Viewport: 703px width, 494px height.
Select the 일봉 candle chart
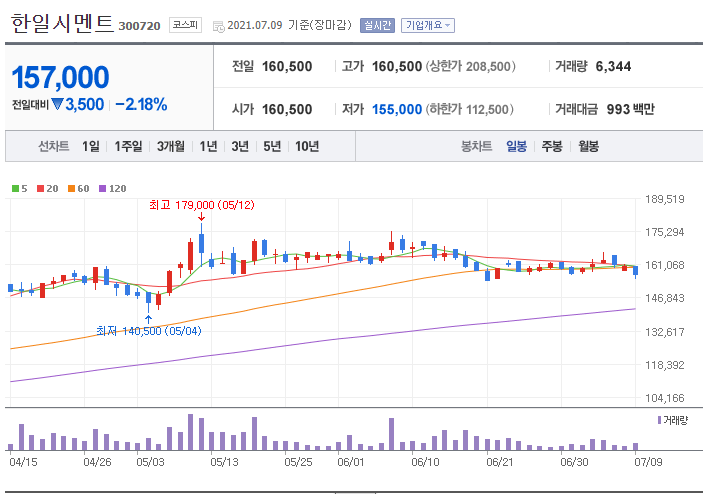[x=516, y=146]
